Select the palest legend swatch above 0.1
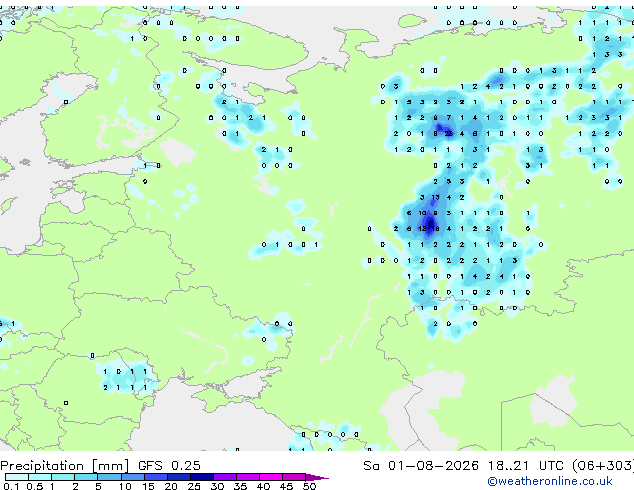This screenshot has width=634, height=490. 17,477
